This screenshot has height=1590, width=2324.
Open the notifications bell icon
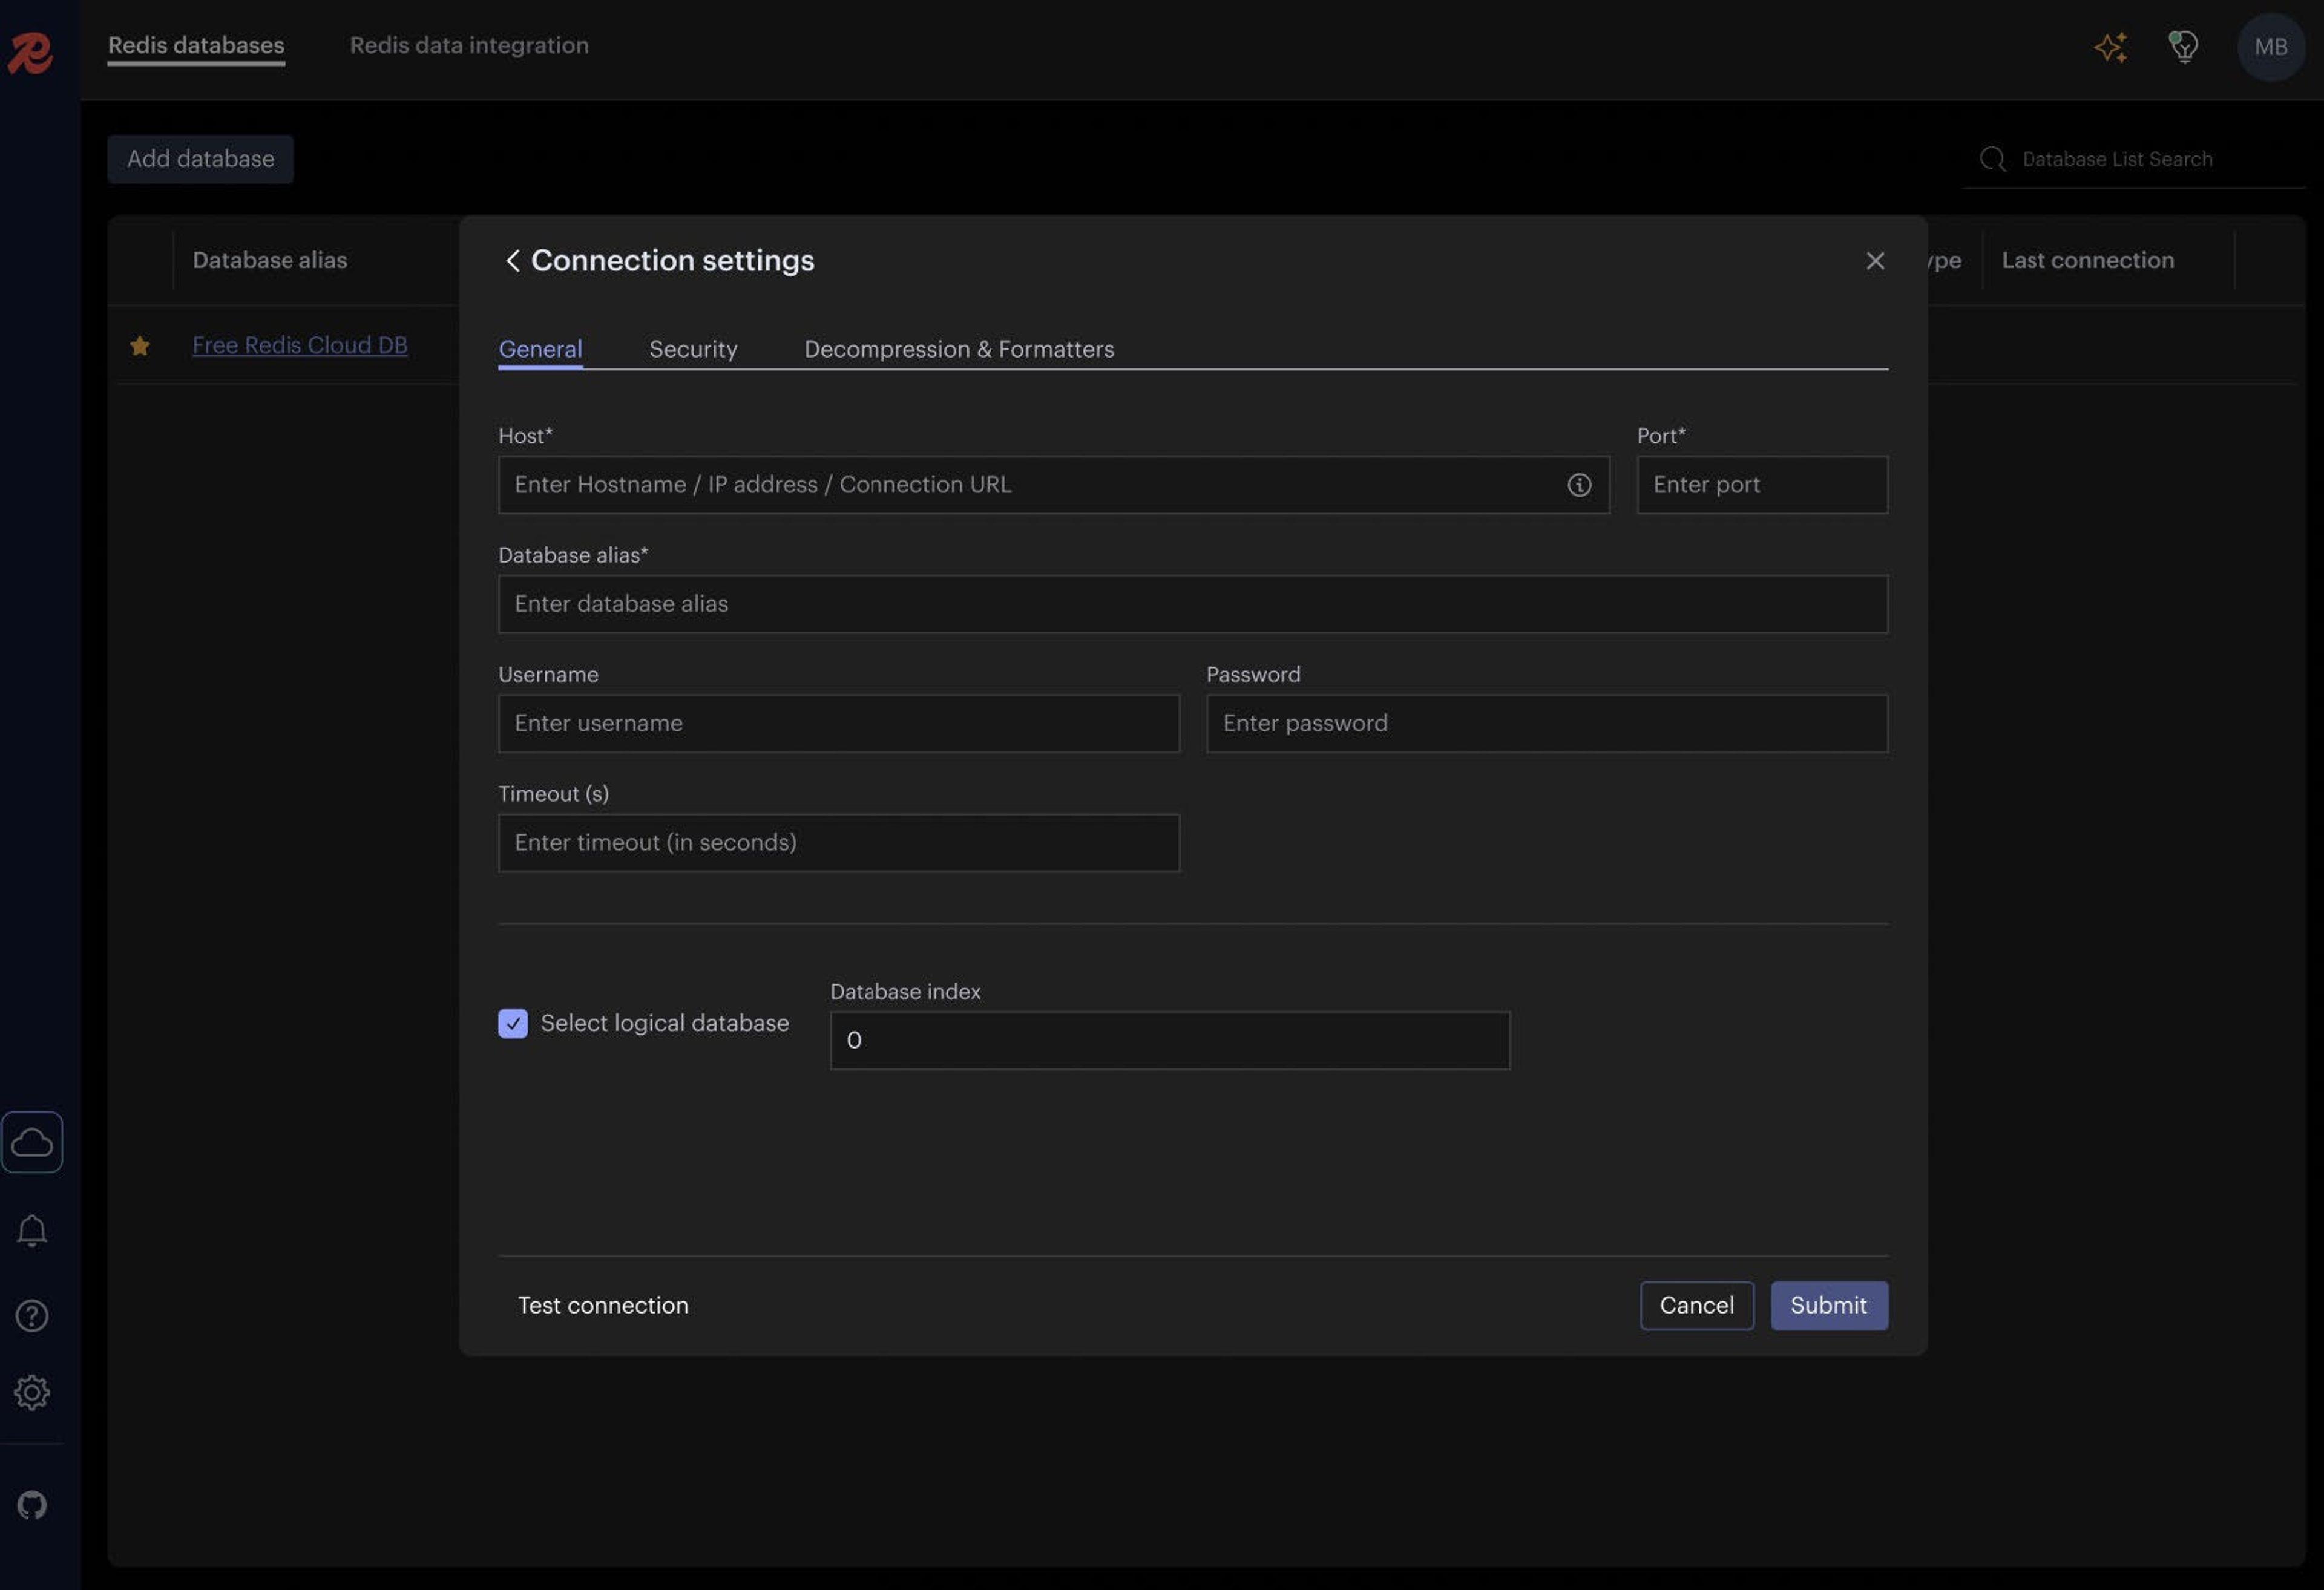tap(32, 1230)
